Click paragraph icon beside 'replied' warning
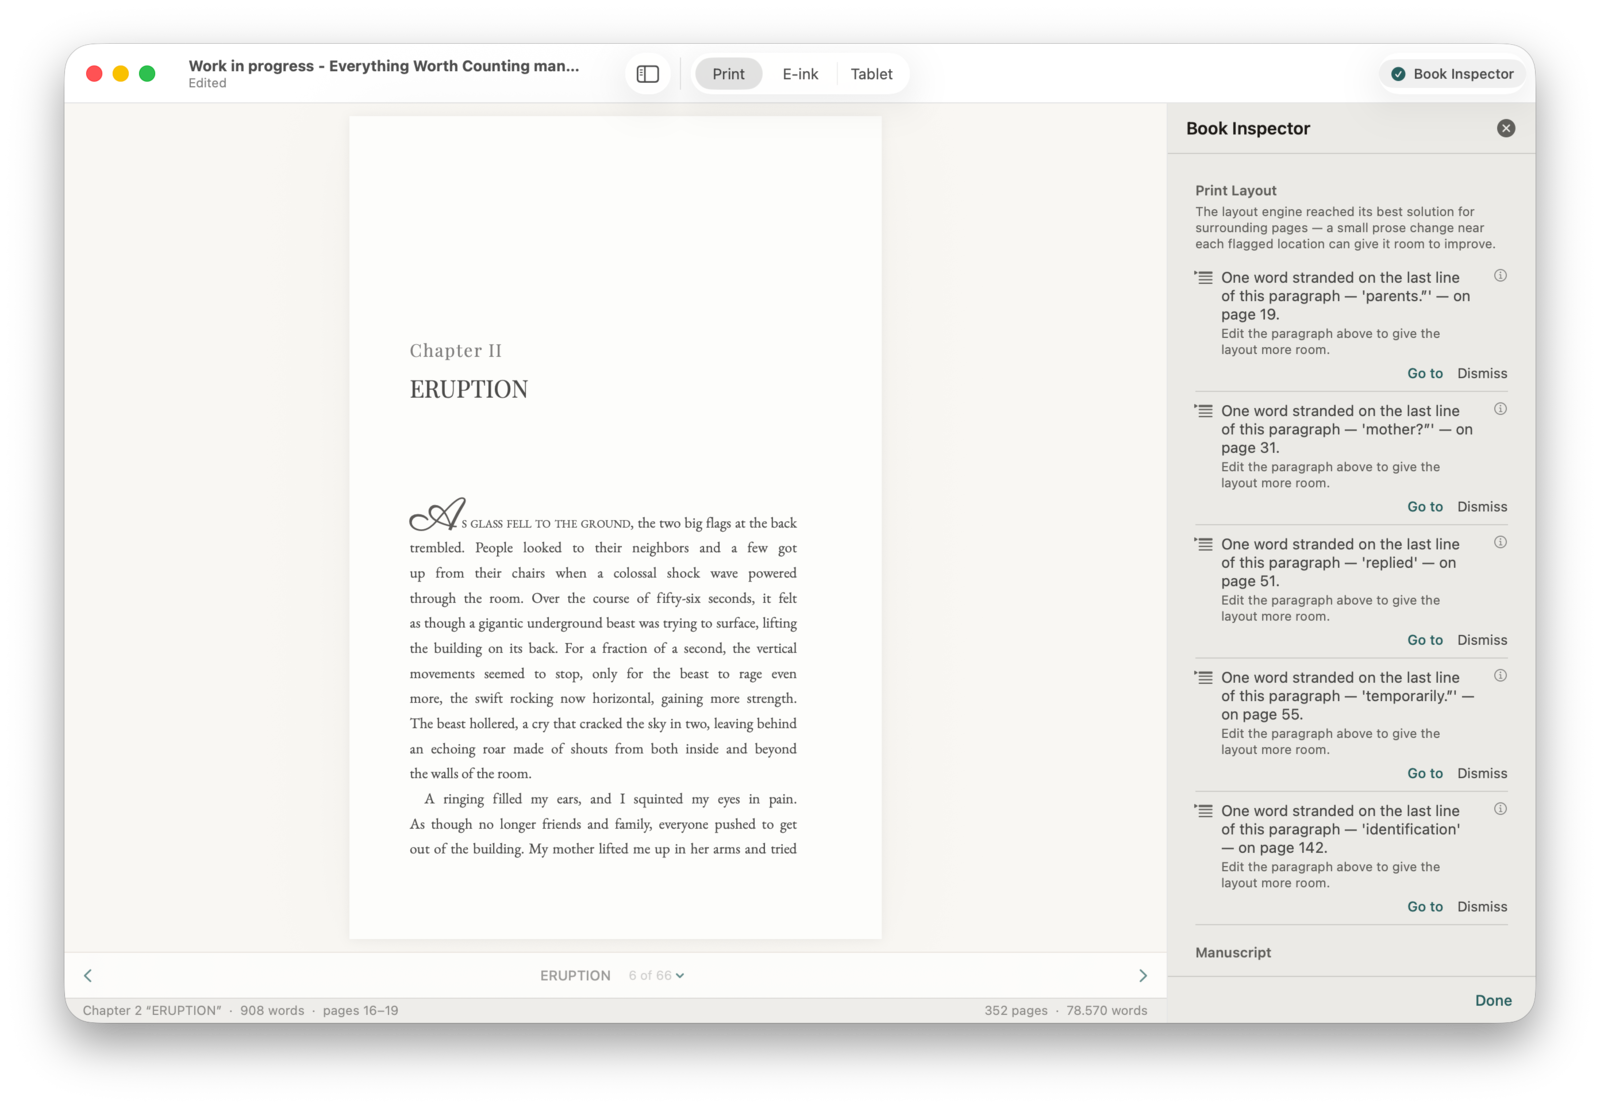This screenshot has width=1600, height=1108. tap(1204, 544)
